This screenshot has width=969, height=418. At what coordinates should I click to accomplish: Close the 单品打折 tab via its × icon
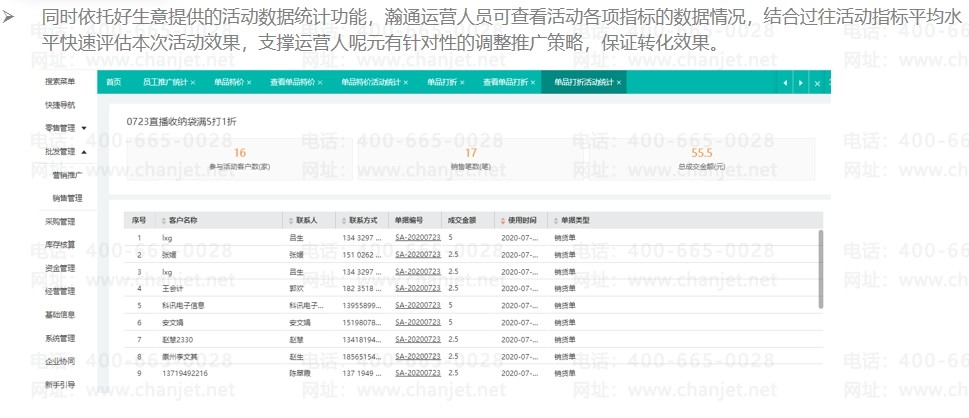tap(462, 83)
